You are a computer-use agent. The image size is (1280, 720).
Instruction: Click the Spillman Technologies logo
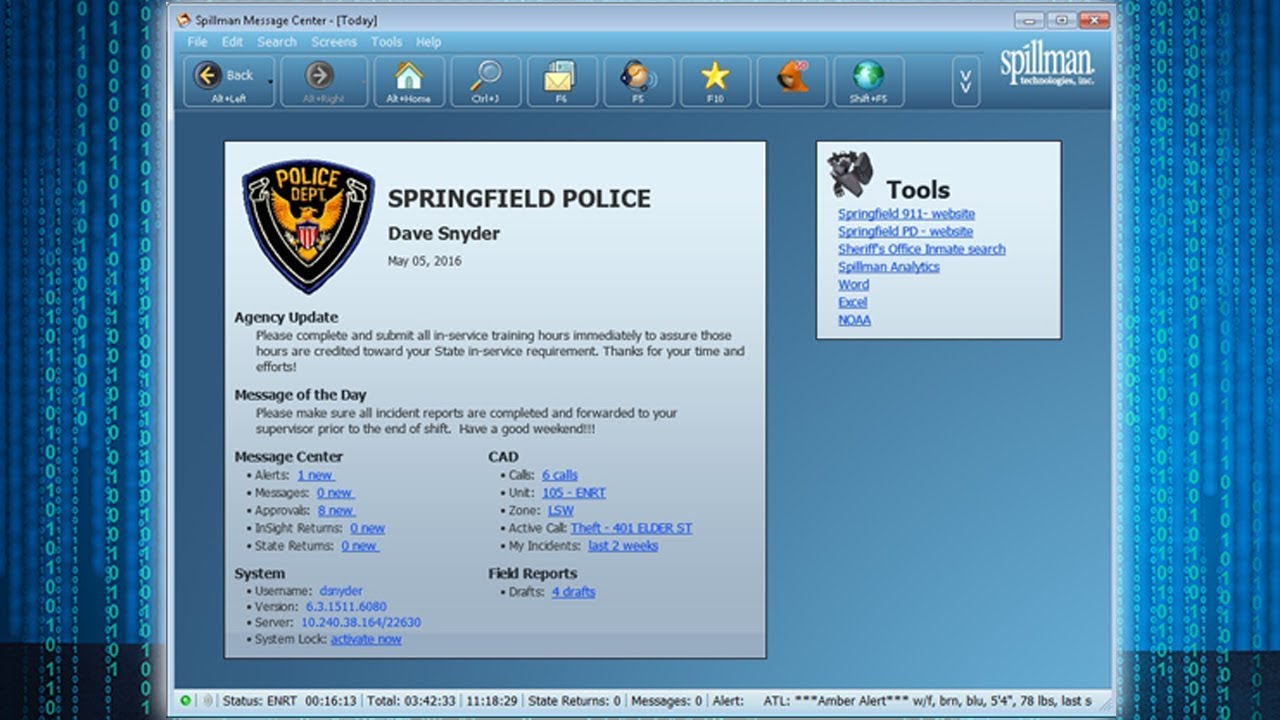click(x=1047, y=66)
